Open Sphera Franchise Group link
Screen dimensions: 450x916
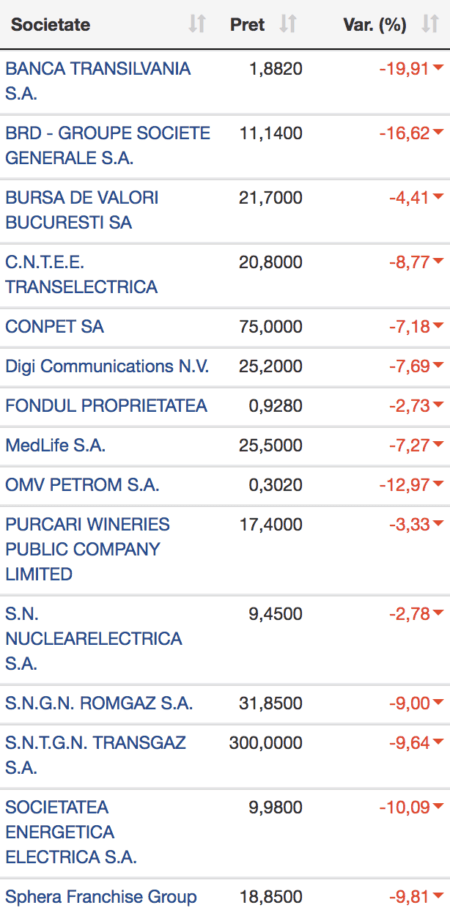[101, 896]
